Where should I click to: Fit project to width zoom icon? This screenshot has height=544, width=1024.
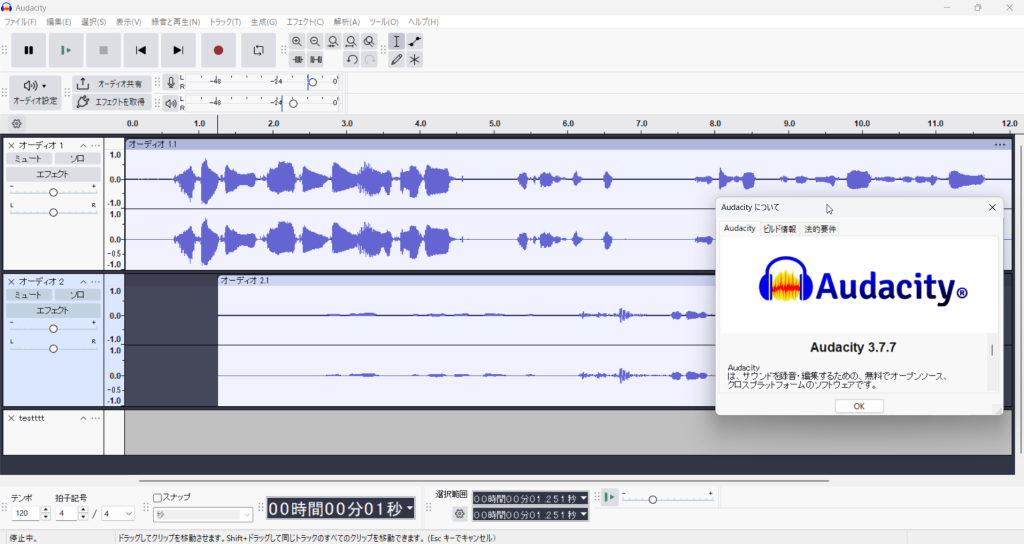(x=351, y=41)
